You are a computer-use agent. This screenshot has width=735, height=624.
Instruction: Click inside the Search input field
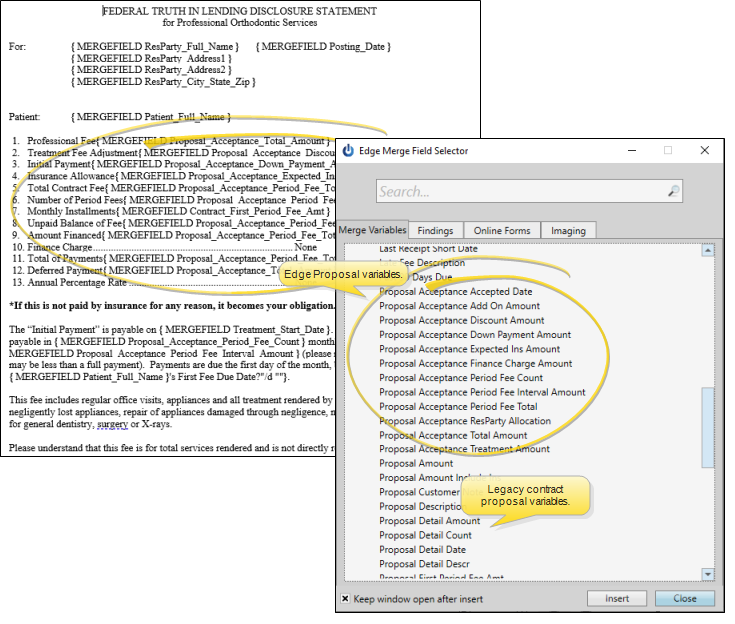point(520,191)
